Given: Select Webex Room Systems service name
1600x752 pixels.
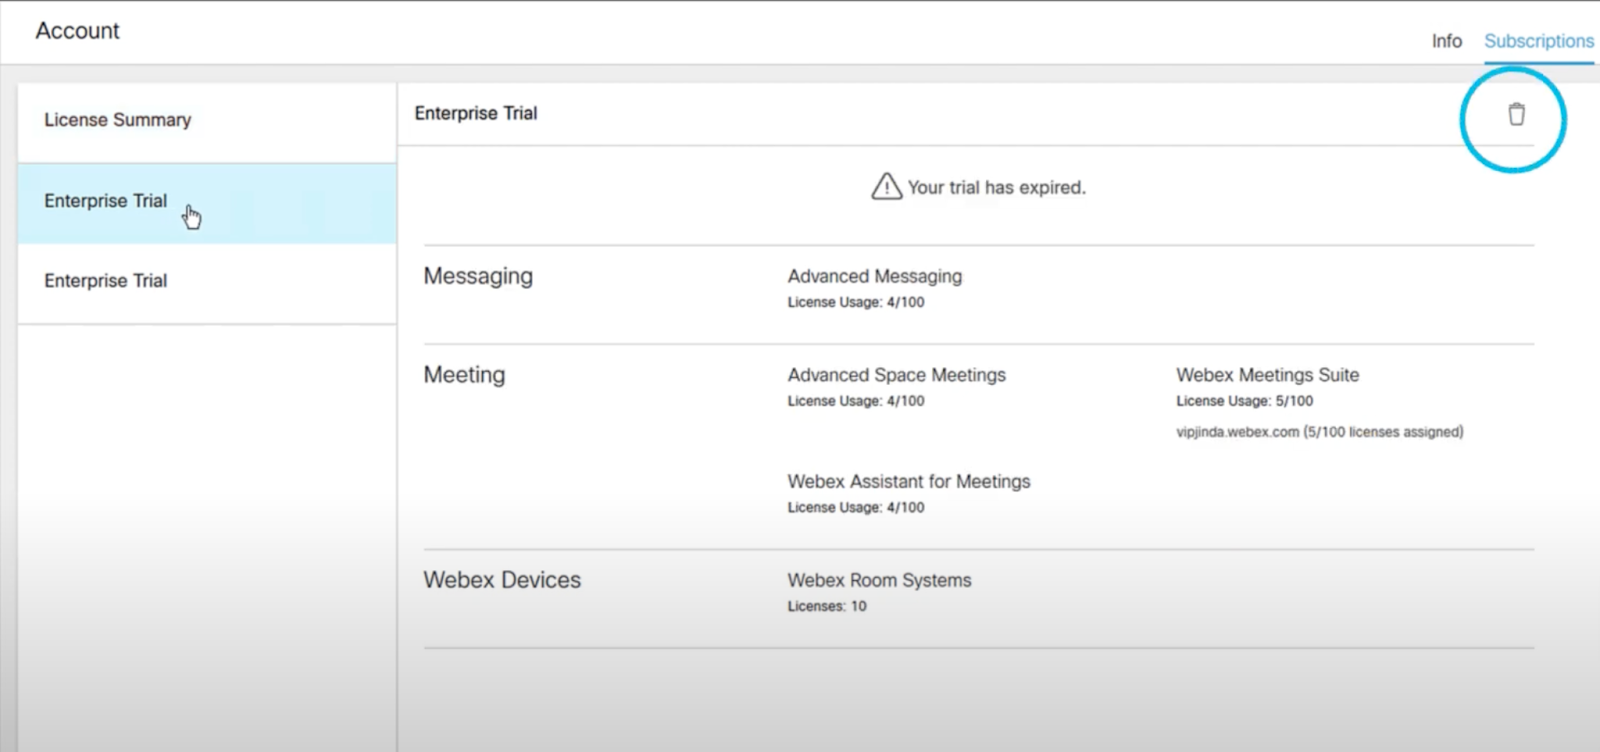Looking at the screenshot, I should (x=879, y=580).
